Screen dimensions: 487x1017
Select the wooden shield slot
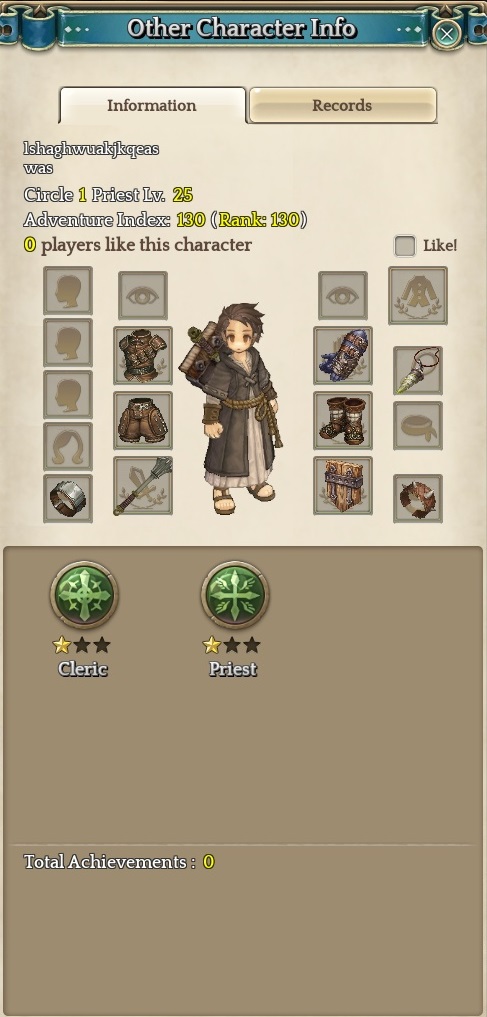click(x=342, y=485)
